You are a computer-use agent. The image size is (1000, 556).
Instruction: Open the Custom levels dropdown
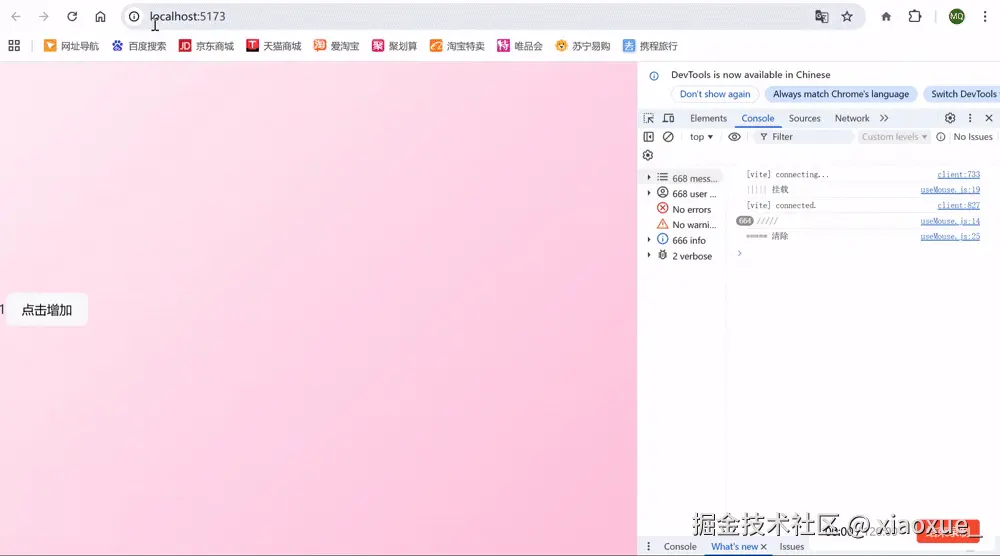coord(894,137)
